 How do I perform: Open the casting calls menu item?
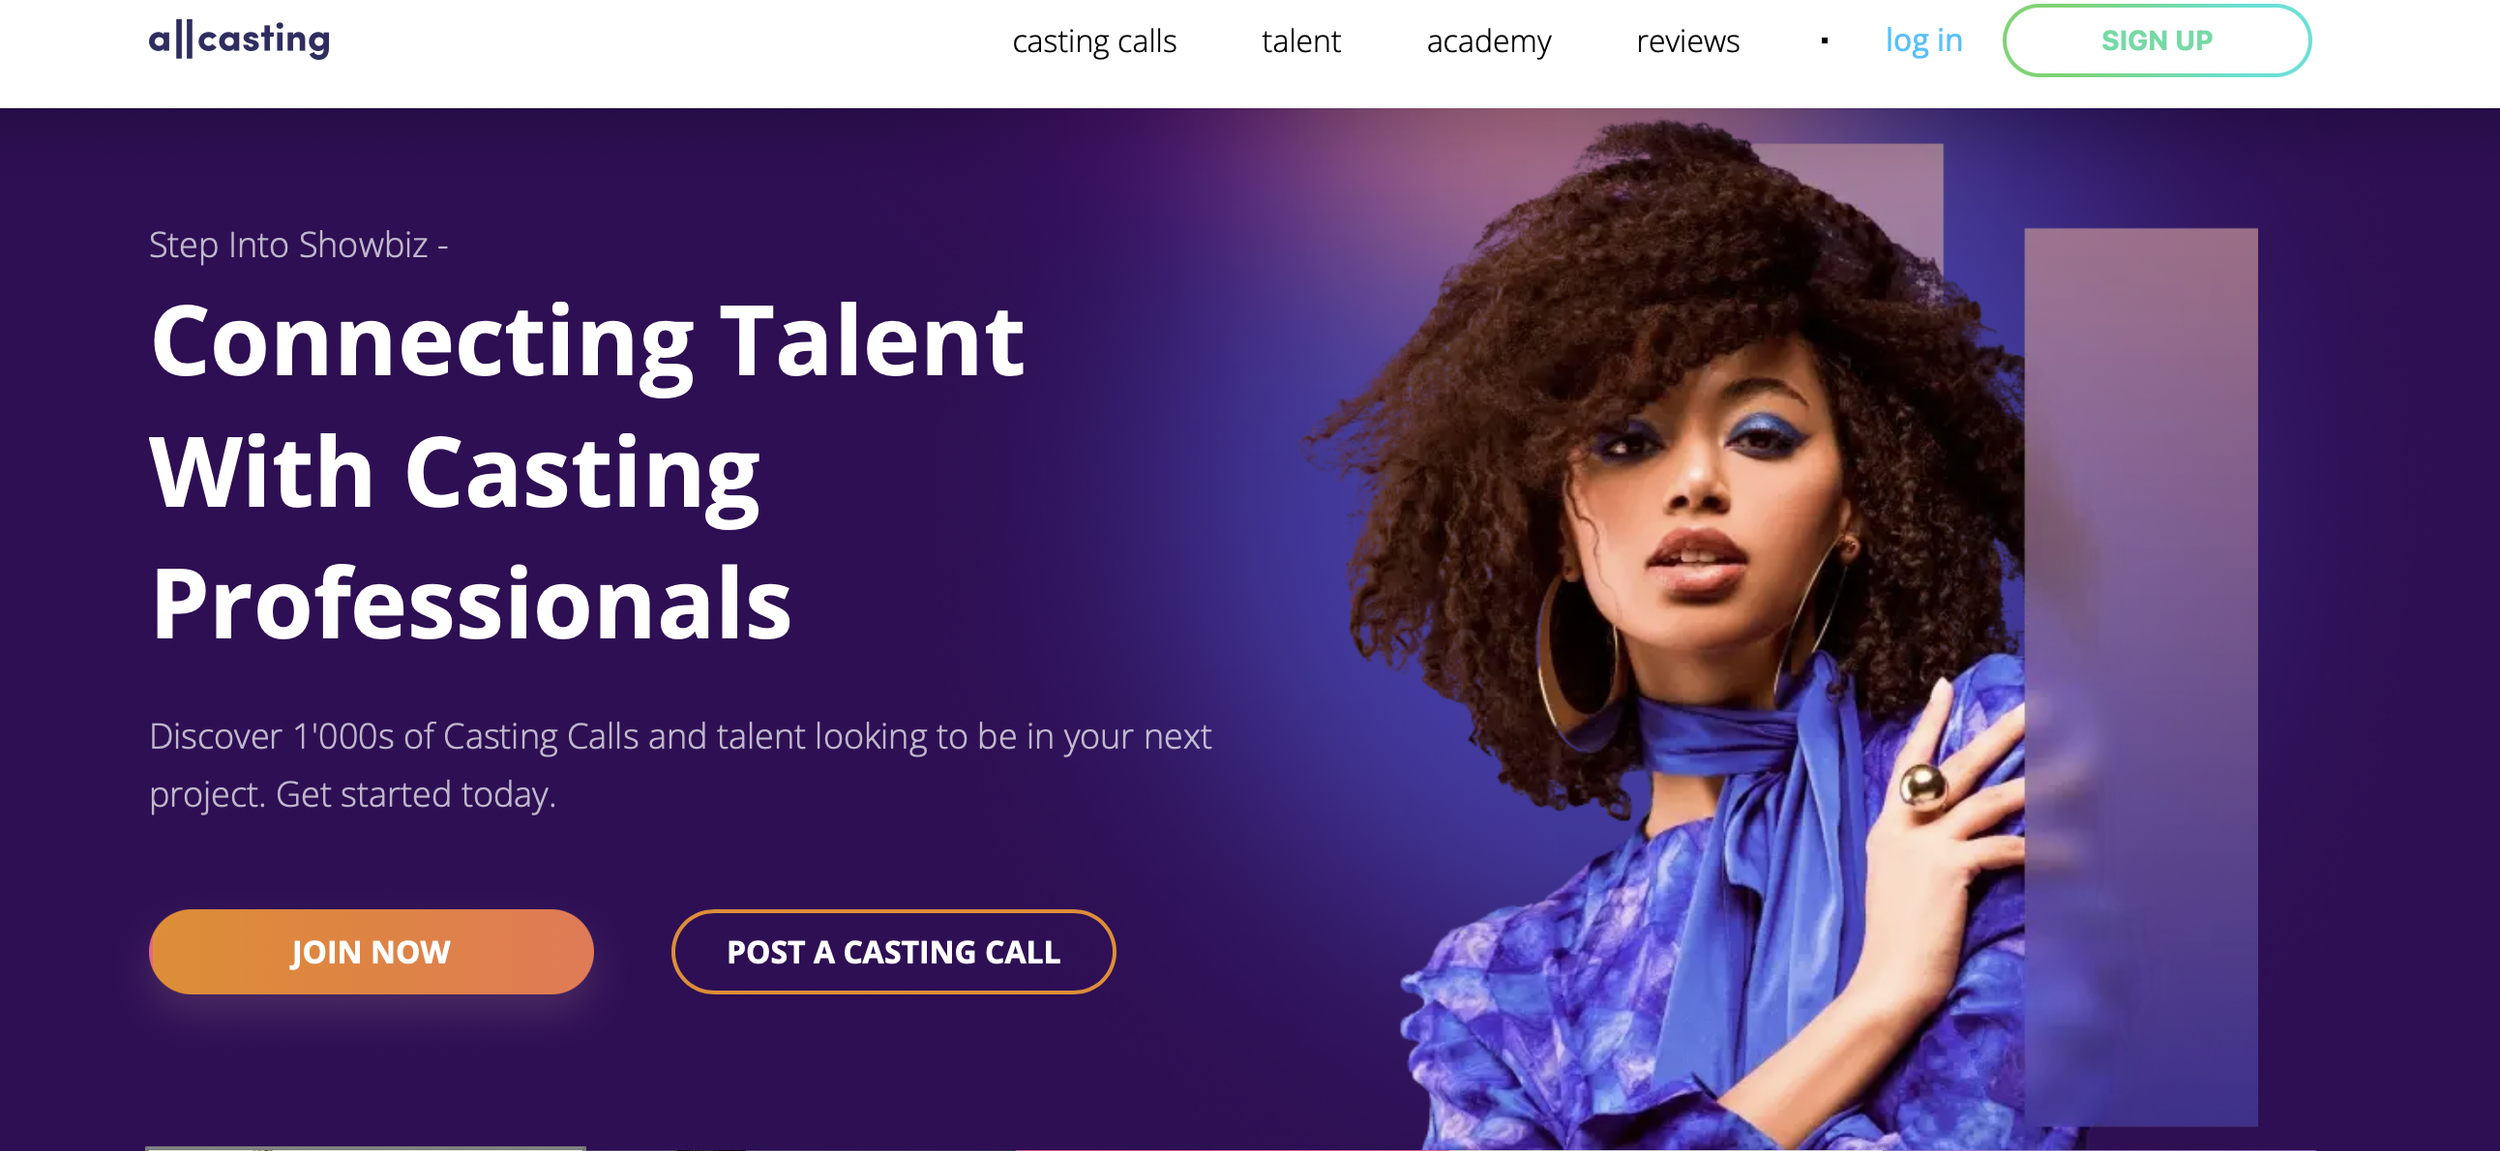coord(1094,41)
